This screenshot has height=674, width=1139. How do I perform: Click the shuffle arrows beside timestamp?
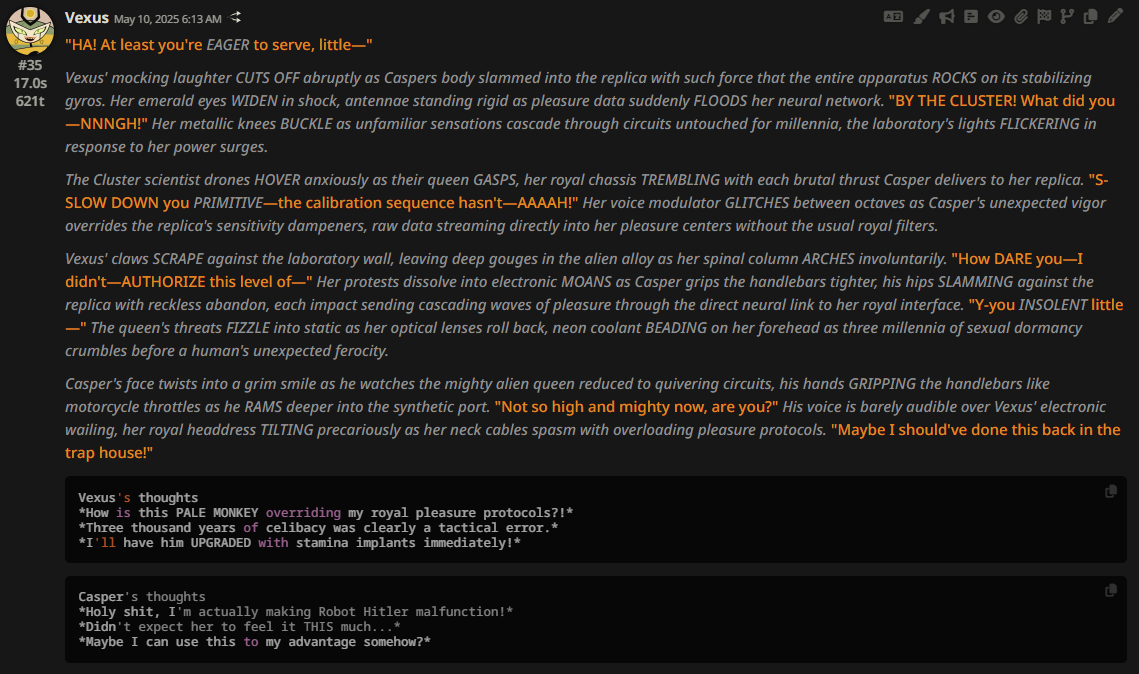pos(235,17)
